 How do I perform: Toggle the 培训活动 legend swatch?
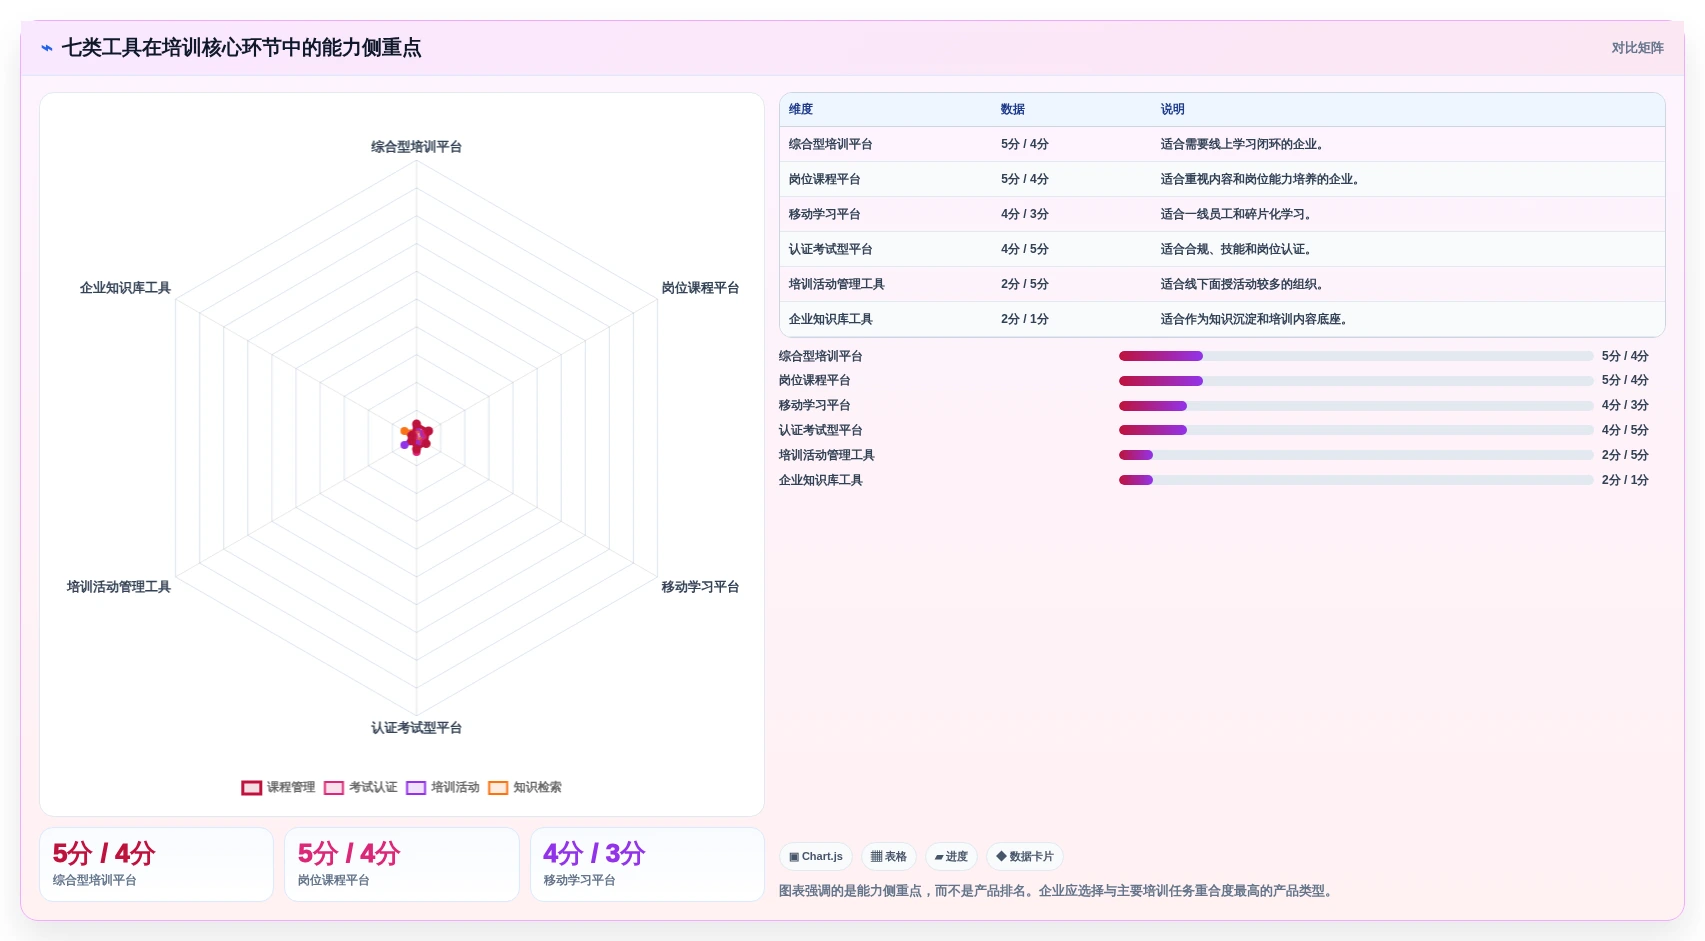tap(416, 788)
